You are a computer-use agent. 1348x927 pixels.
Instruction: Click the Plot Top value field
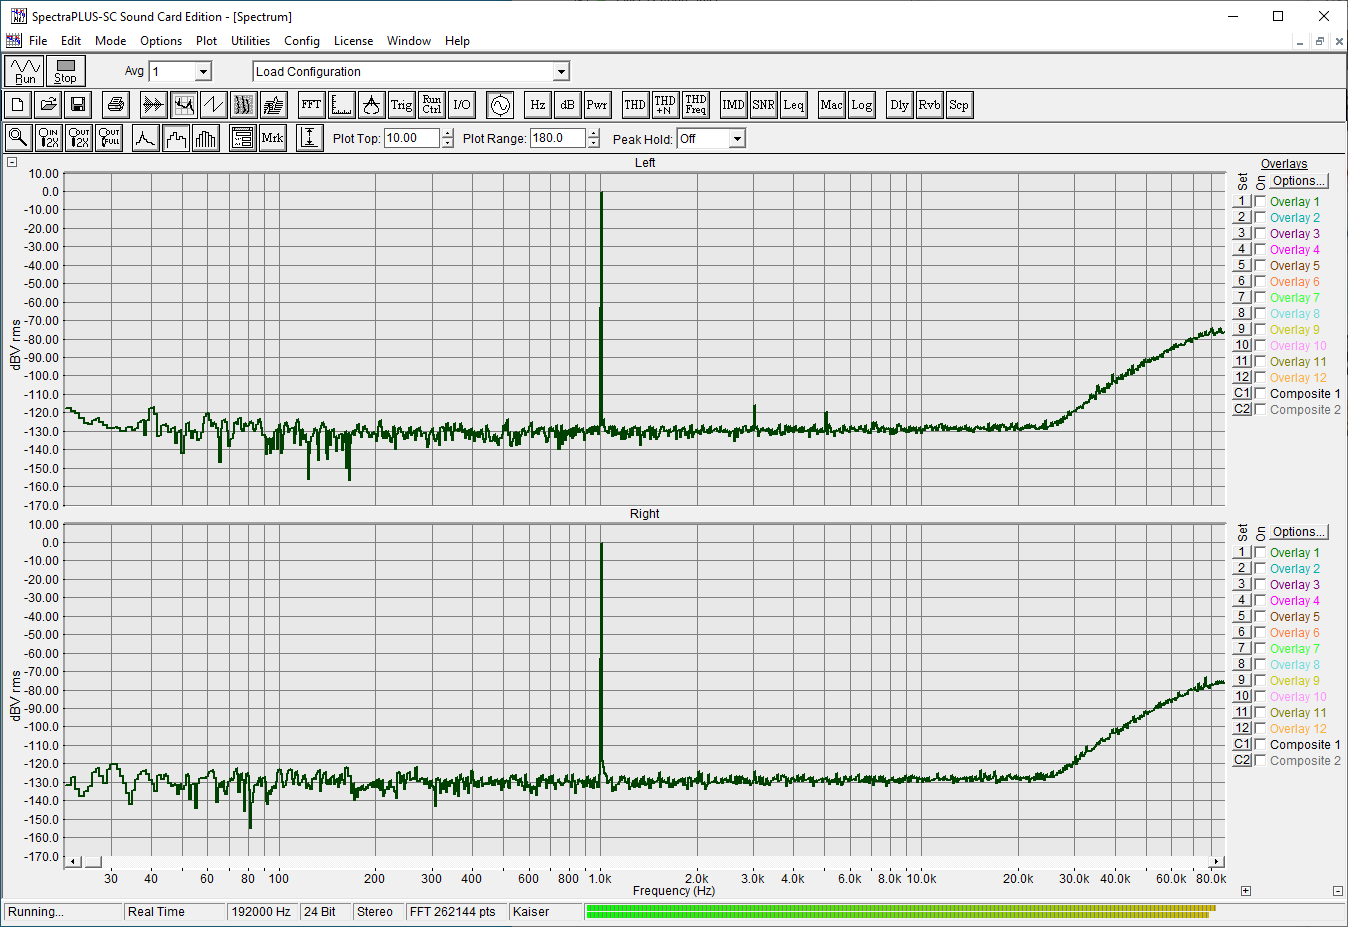(x=412, y=138)
